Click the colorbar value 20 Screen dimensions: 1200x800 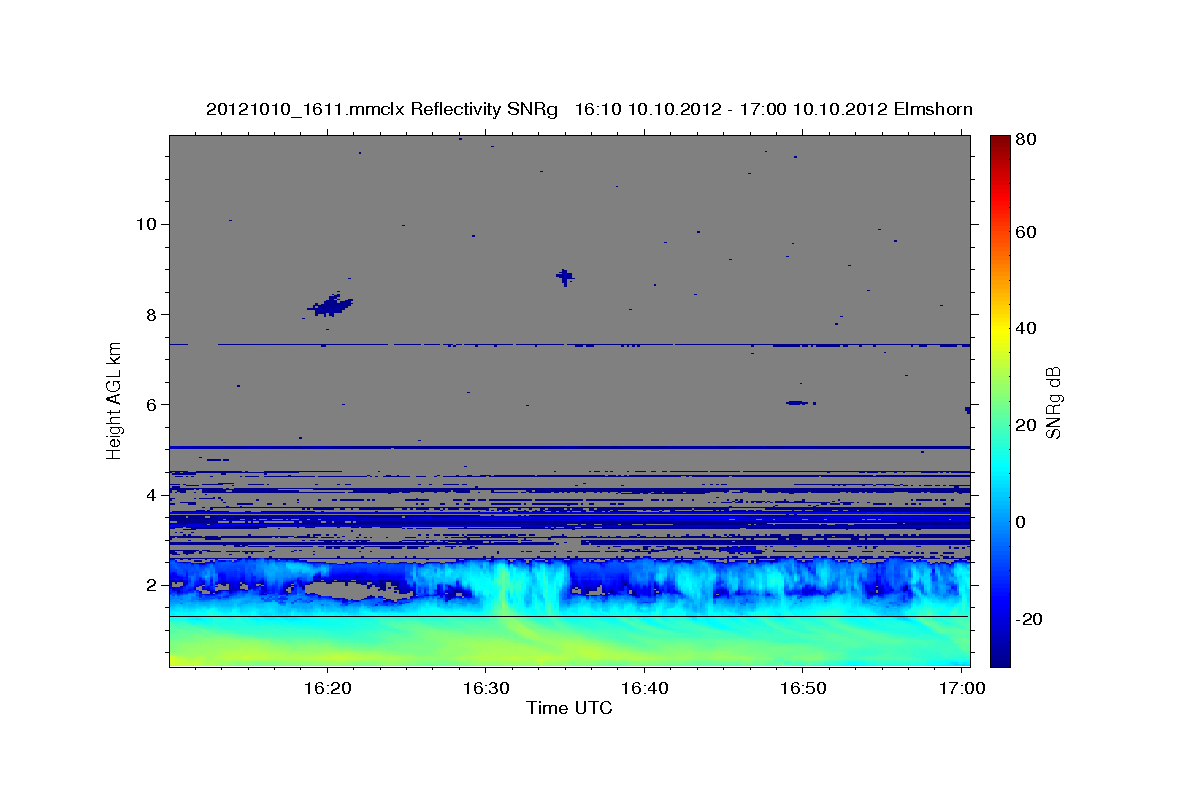1025,425
